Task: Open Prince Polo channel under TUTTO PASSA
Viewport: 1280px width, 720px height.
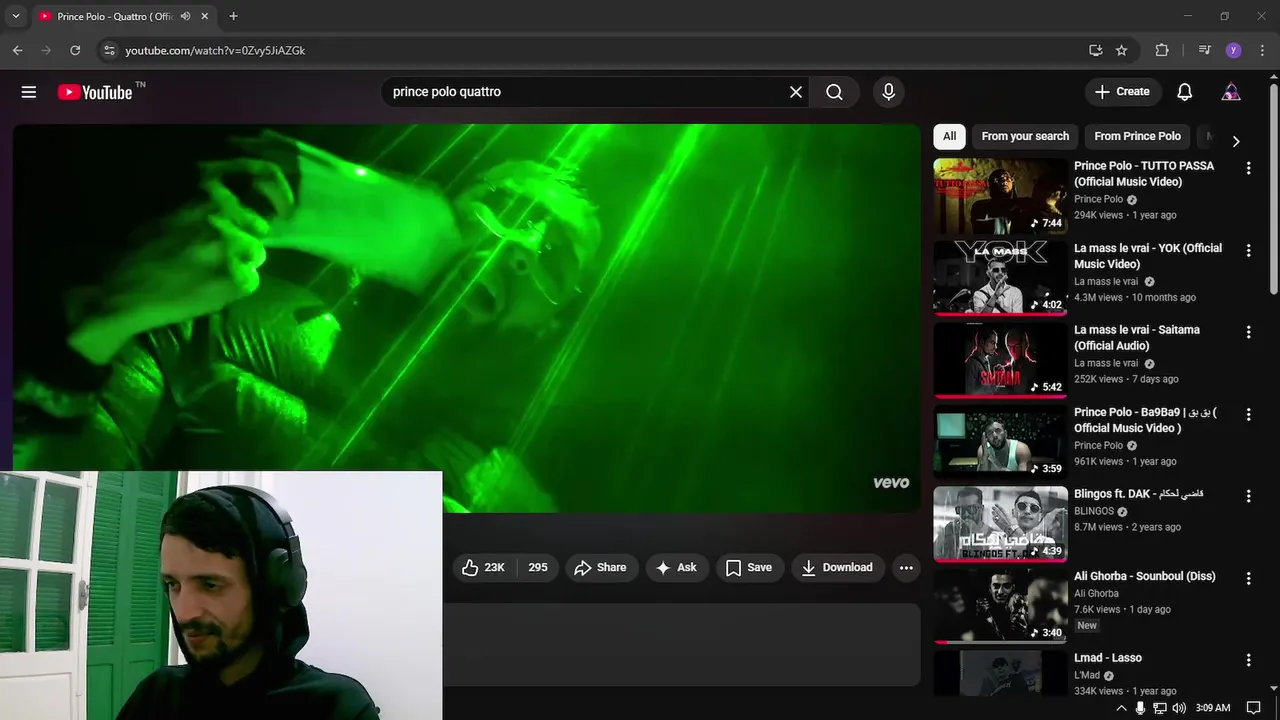Action: pos(1098,199)
